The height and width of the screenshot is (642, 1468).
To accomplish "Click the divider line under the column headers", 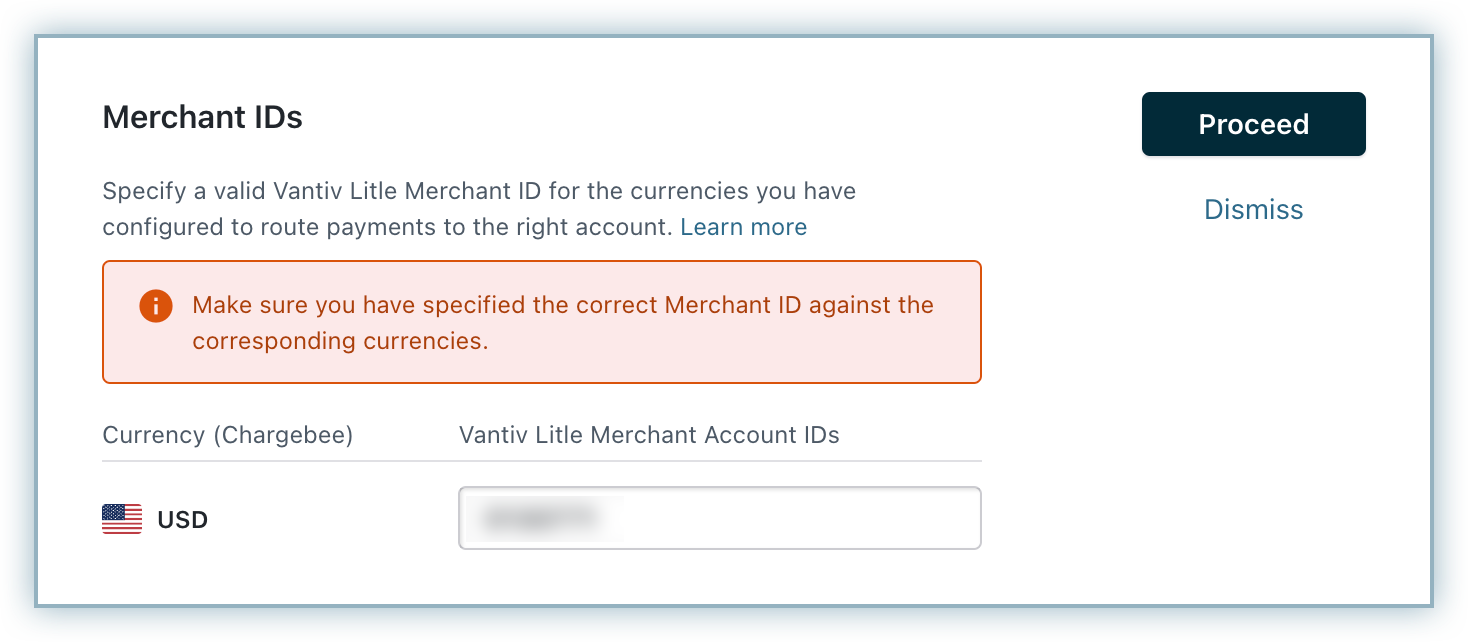I will [x=541, y=461].
